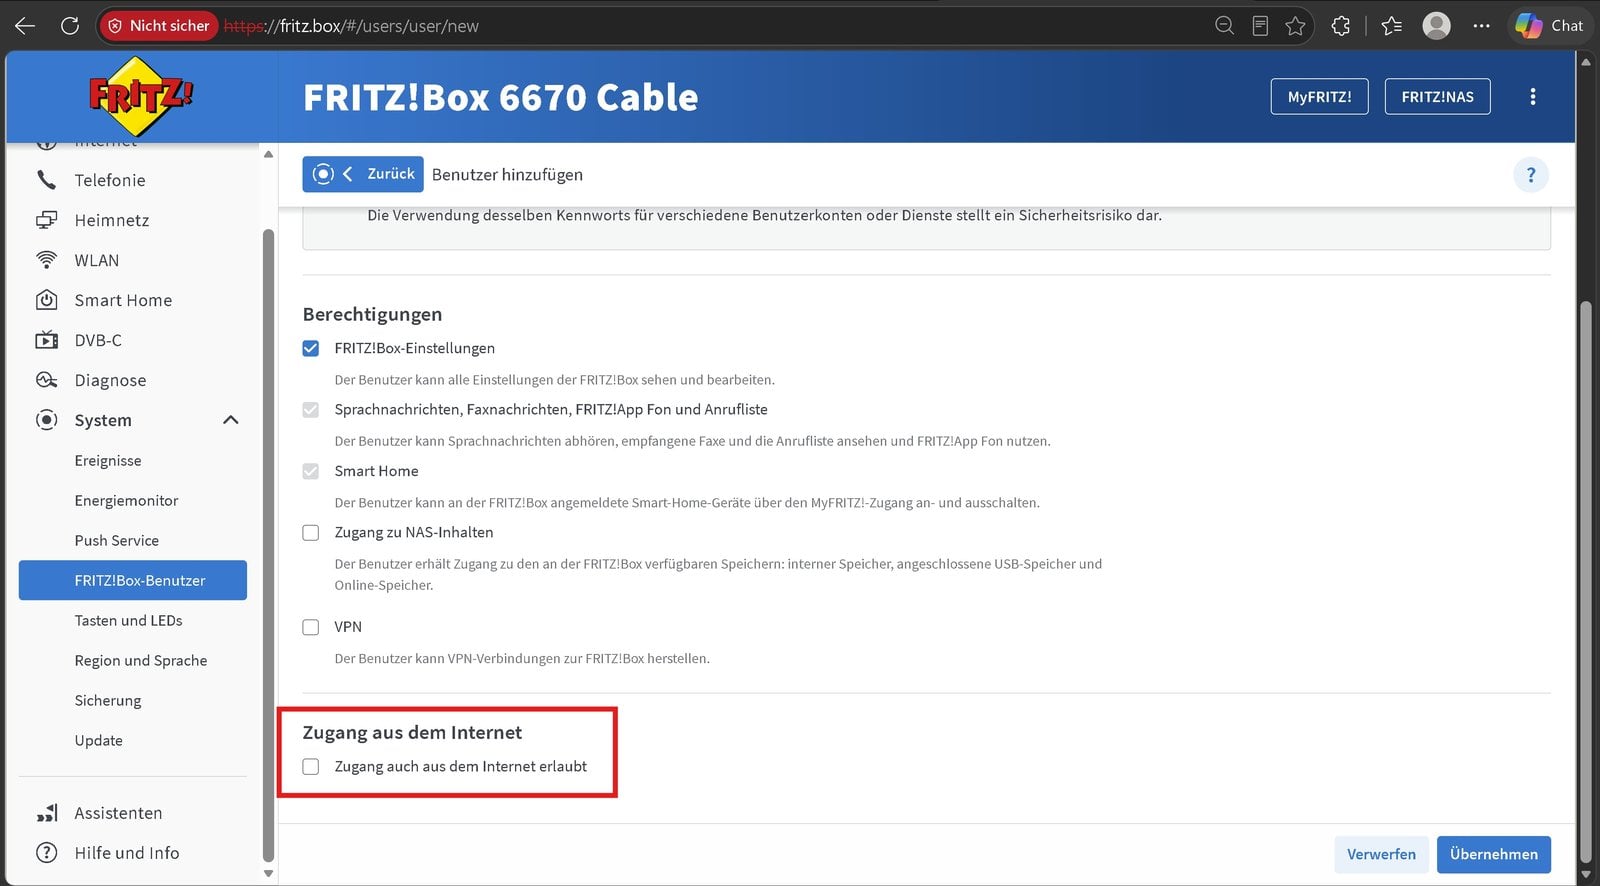Collapse the System menu chevron

coord(231,420)
